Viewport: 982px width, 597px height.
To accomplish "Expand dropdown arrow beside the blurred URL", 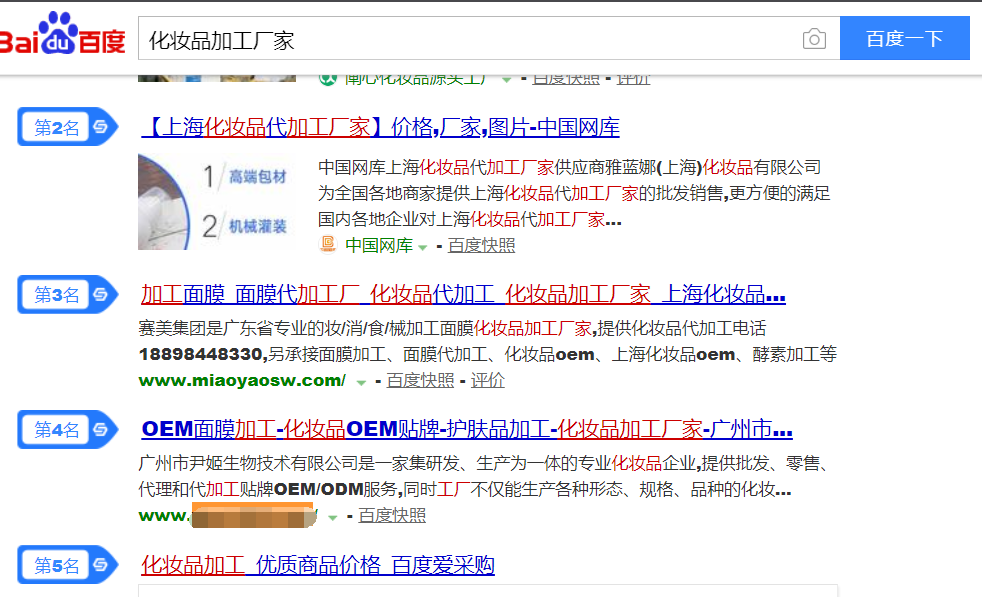I will (333, 517).
